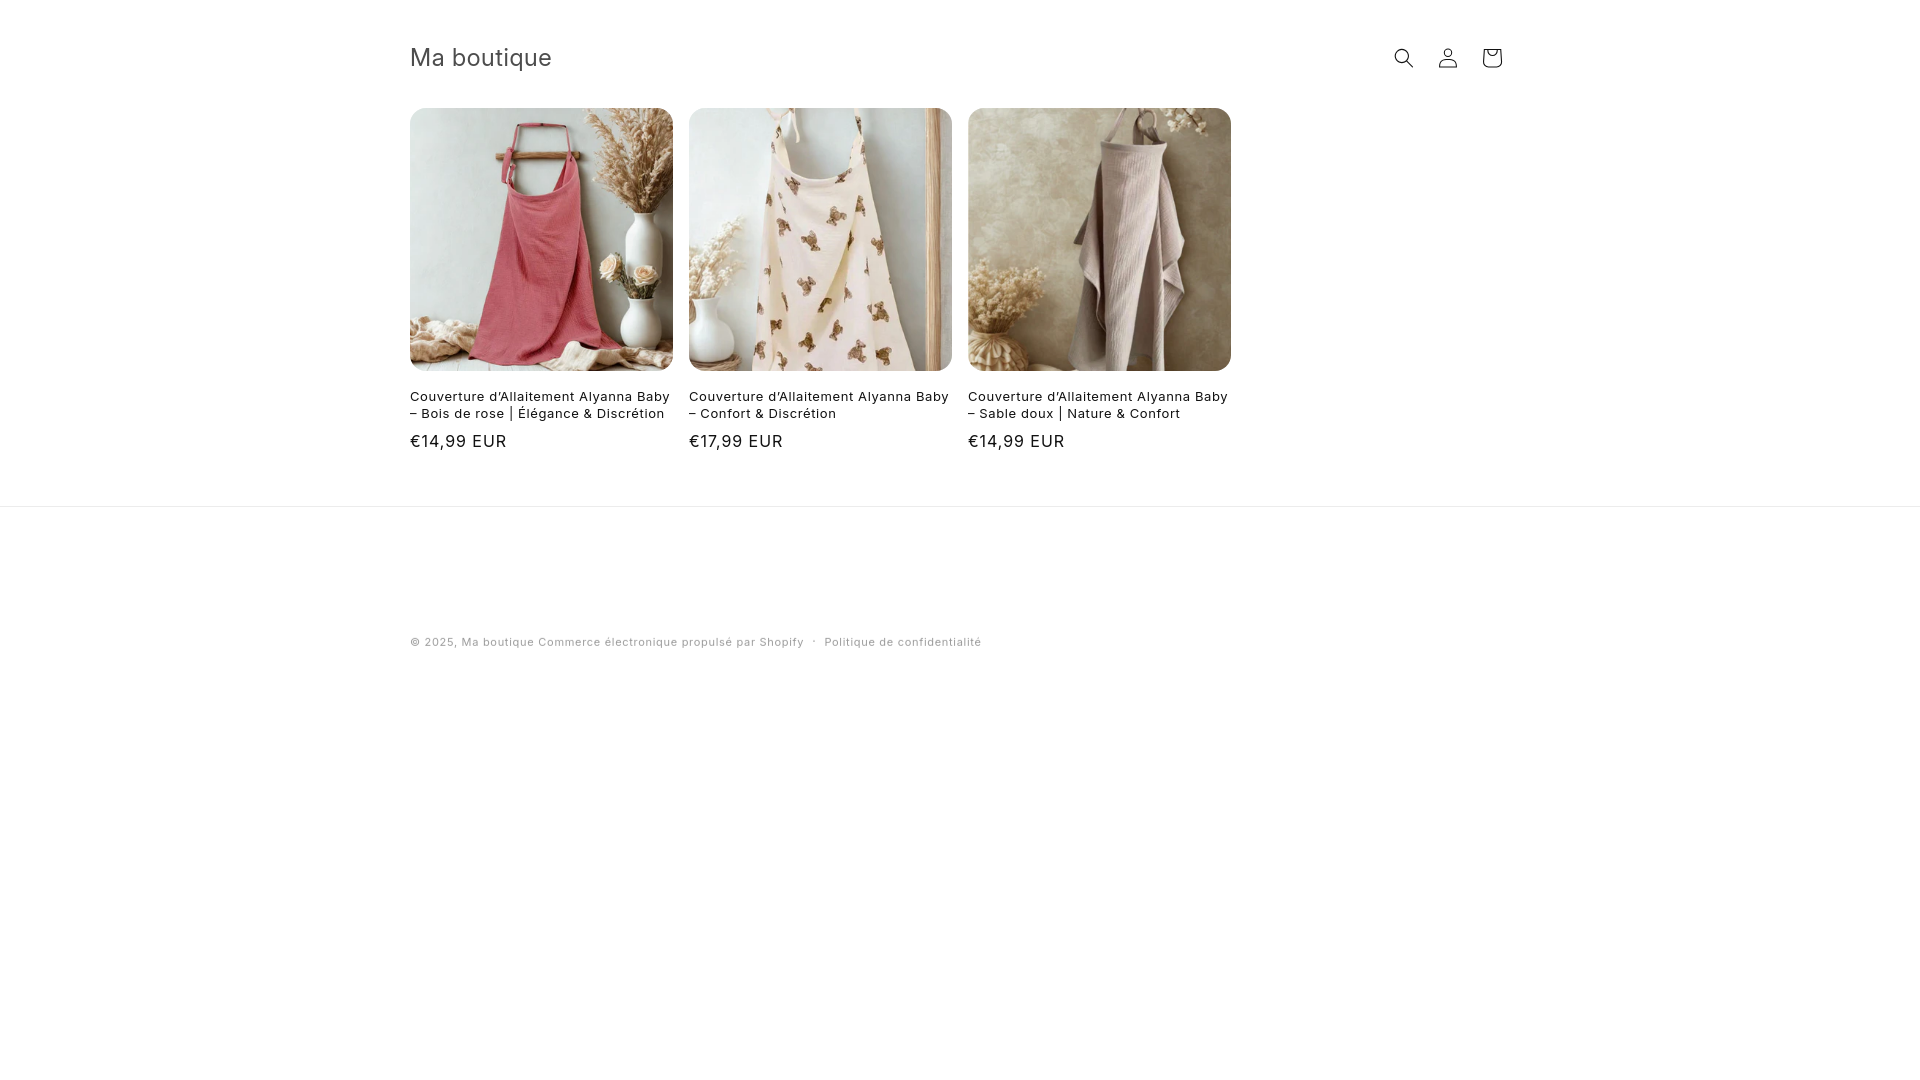Open the search magnifier icon
This screenshot has height=1080, width=1920.
[x=1404, y=58]
